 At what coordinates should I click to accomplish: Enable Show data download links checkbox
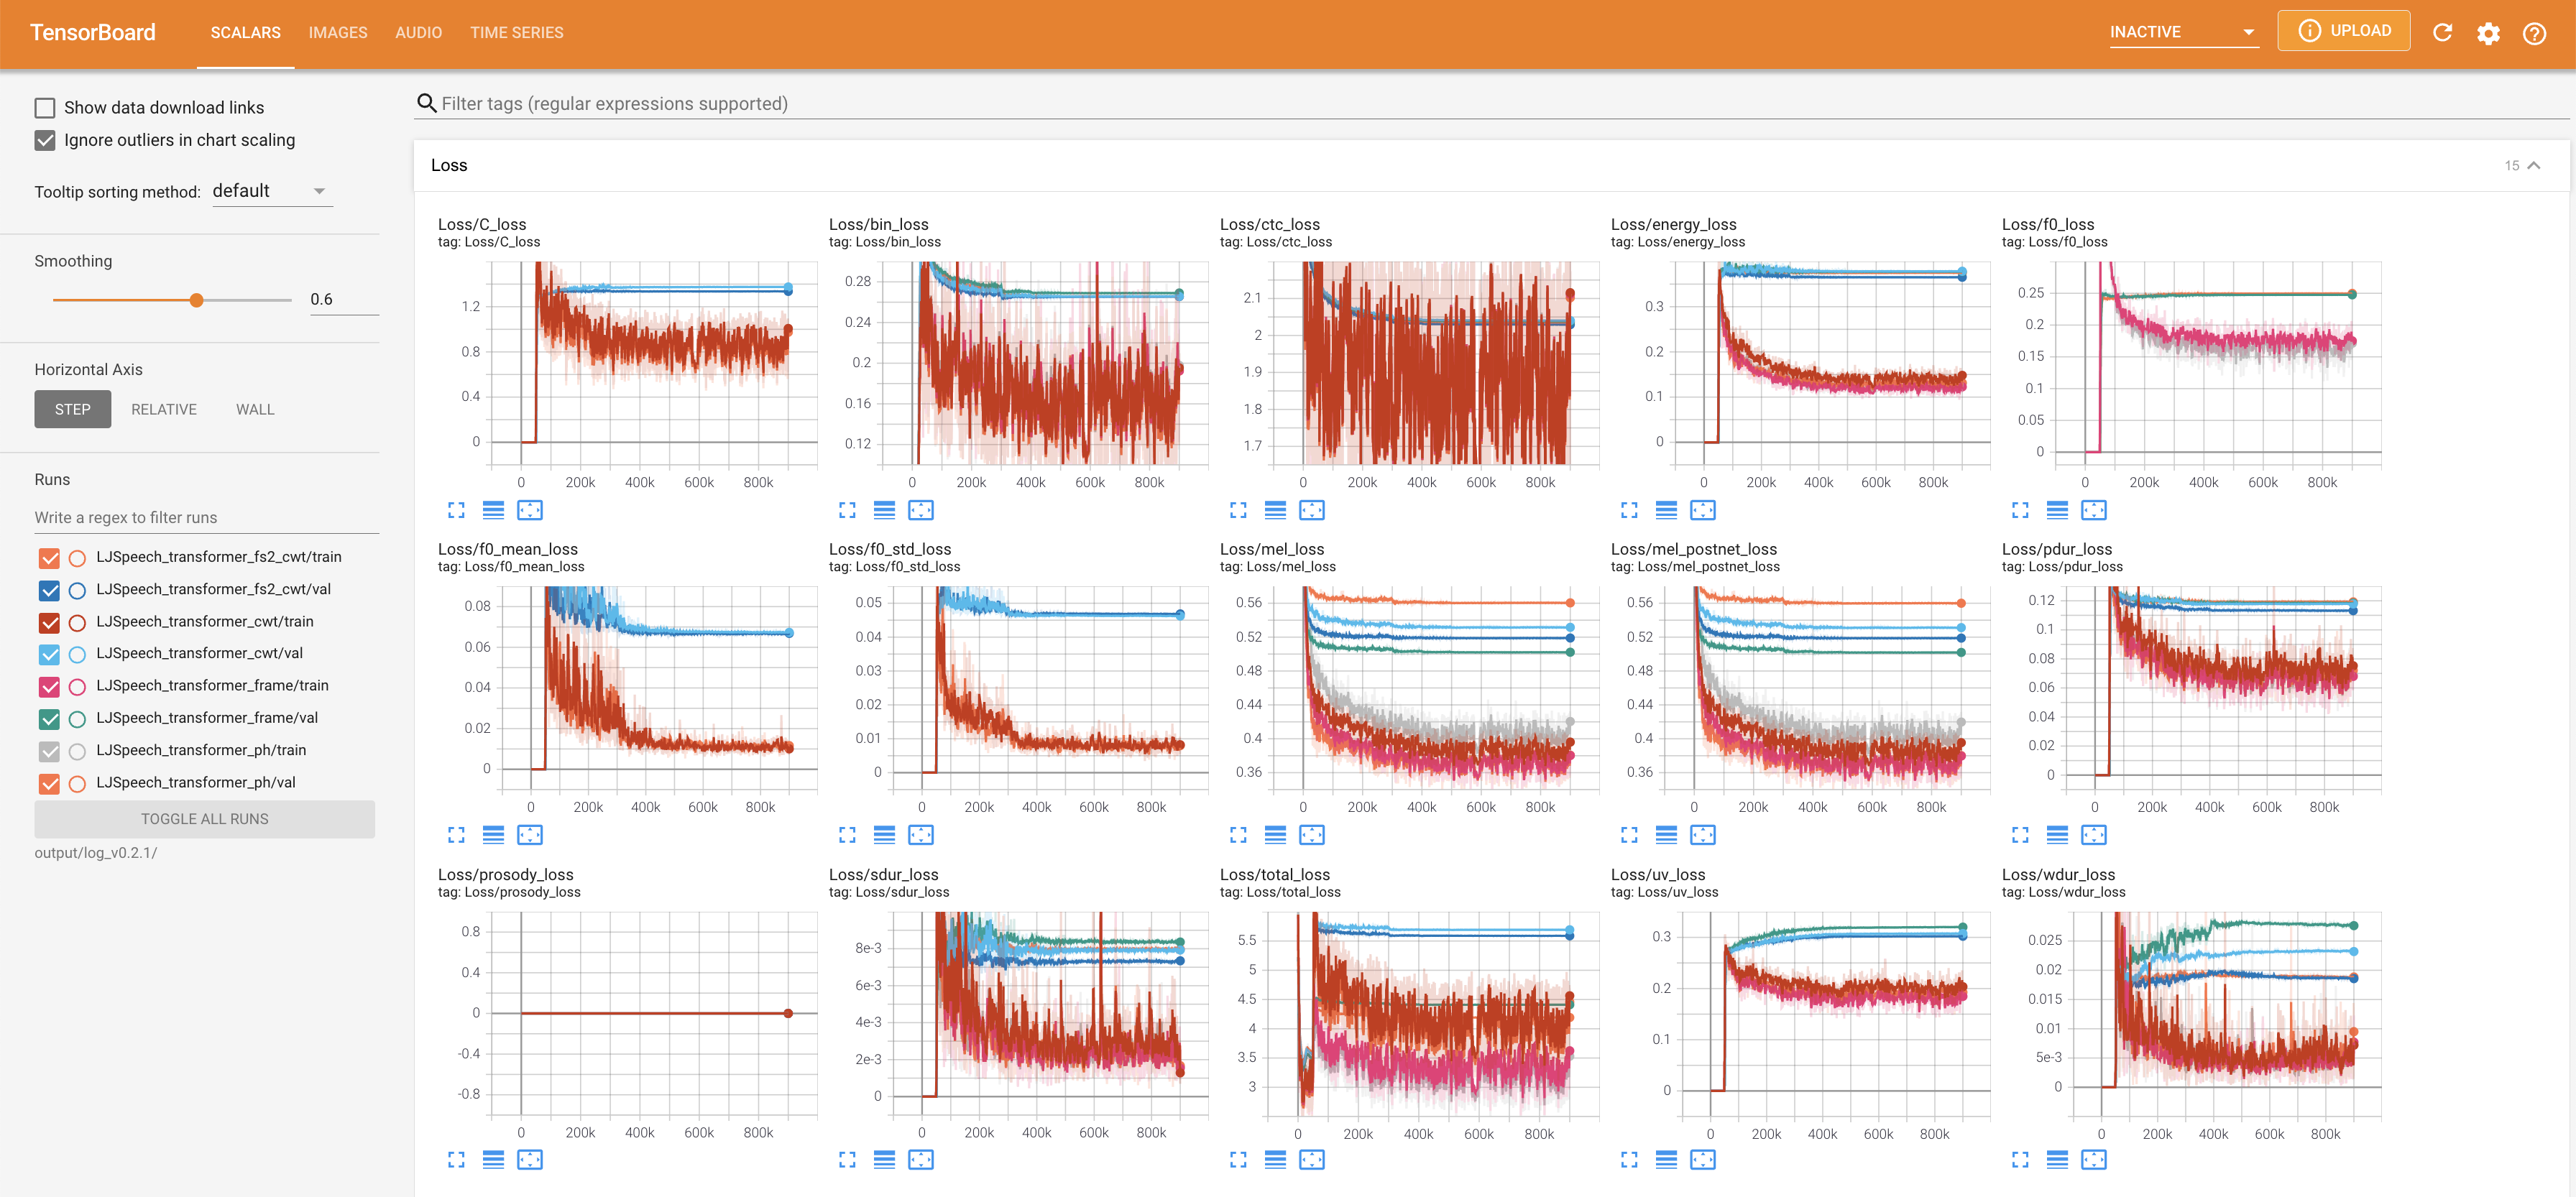(x=45, y=108)
